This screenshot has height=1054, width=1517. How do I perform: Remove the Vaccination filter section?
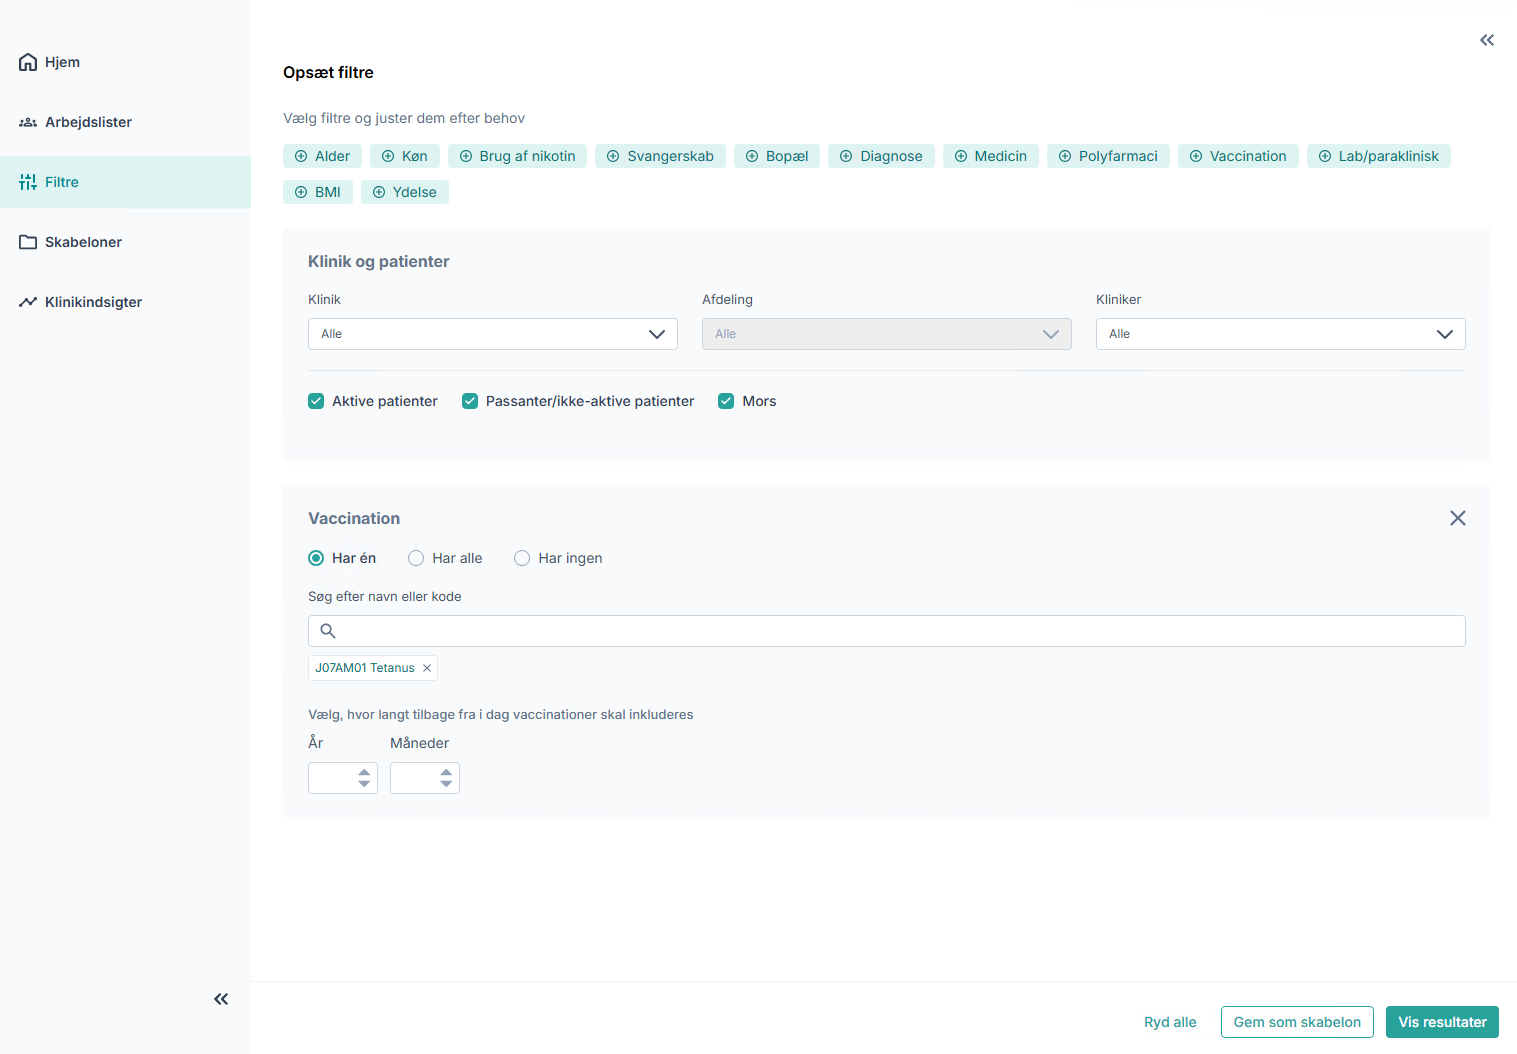point(1458,518)
